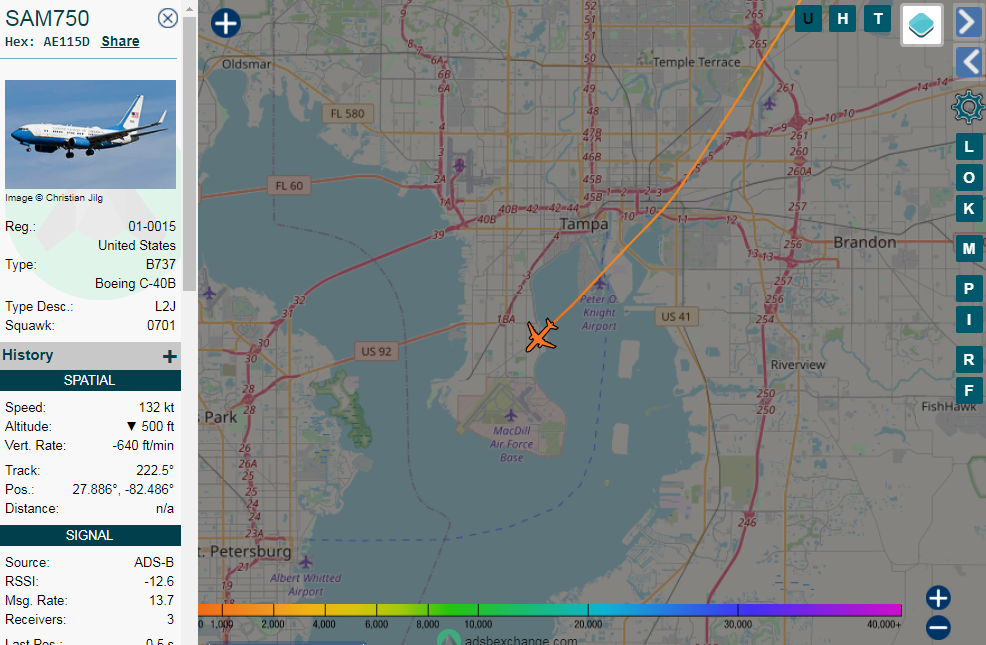The image size is (986, 645).
Task: Click the round plus button at map top-left
Action: point(226,23)
